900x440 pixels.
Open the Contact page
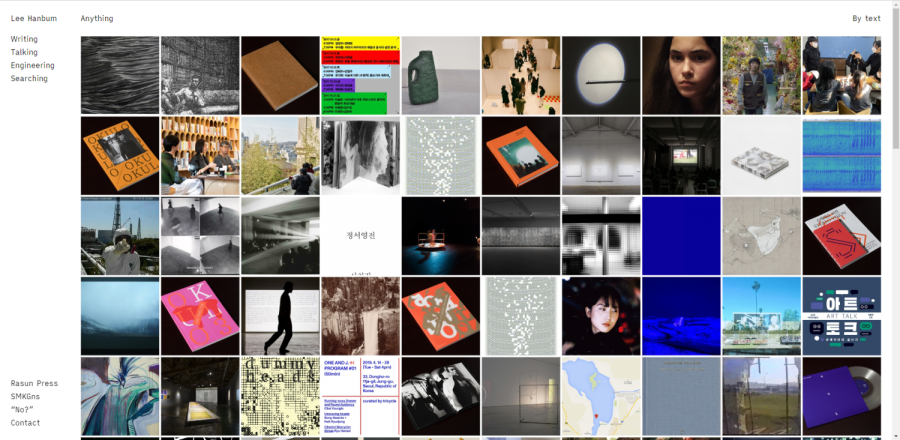(x=25, y=422)
